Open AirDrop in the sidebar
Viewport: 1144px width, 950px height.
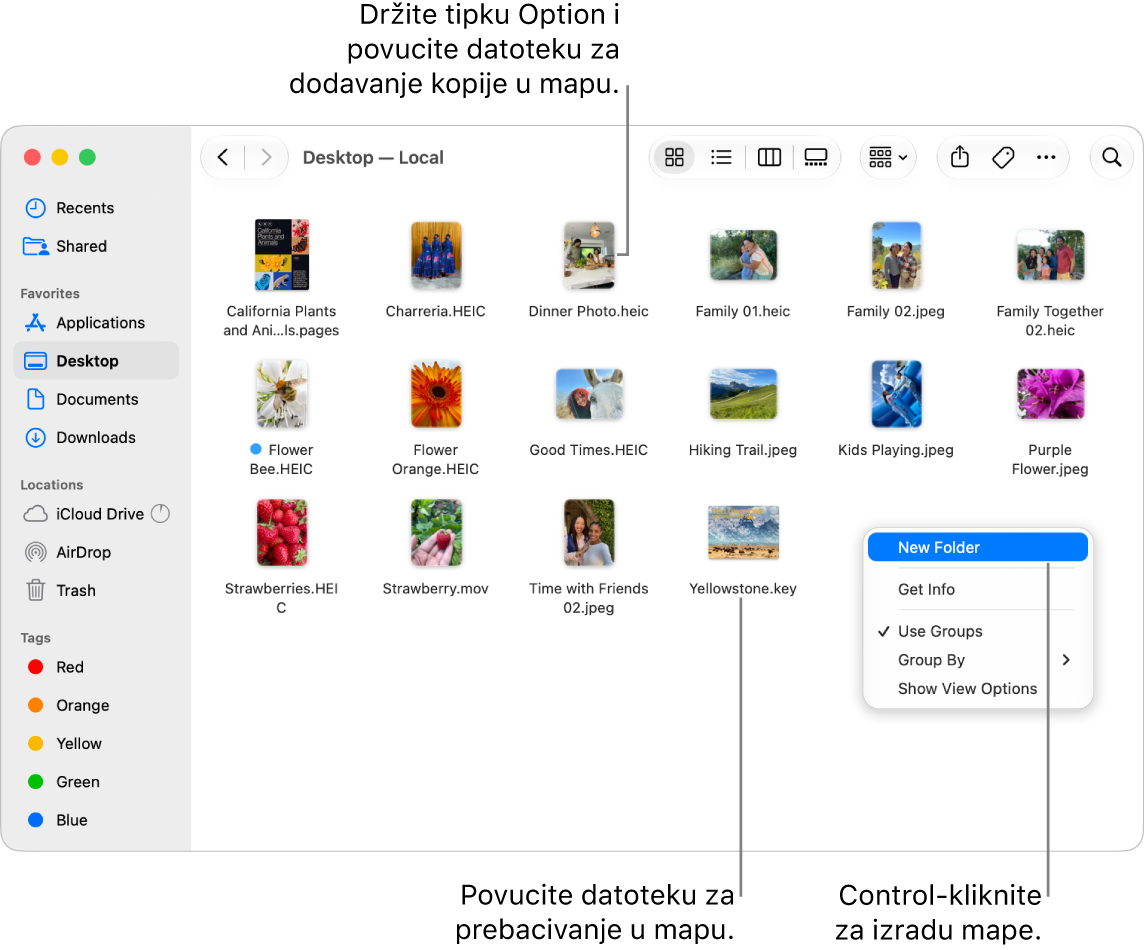[96, 552]
